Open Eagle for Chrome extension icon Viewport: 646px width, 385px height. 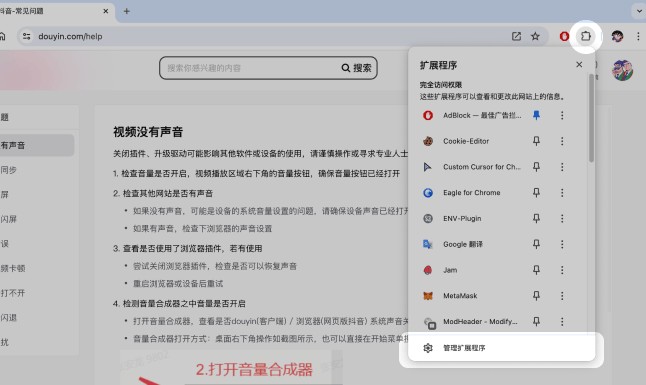428,192
